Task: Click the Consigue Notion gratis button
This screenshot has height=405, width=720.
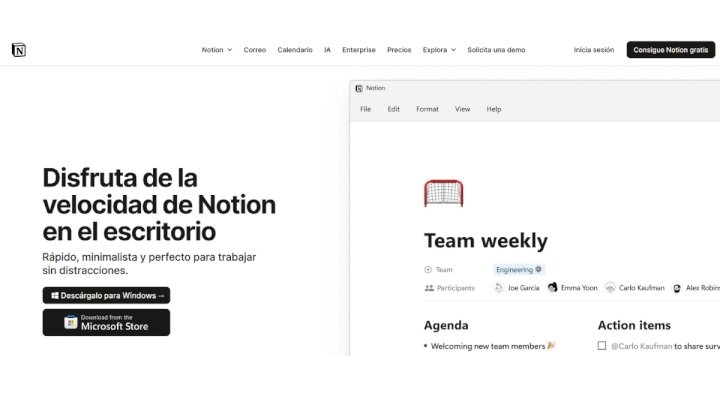Action: [670, 50]
